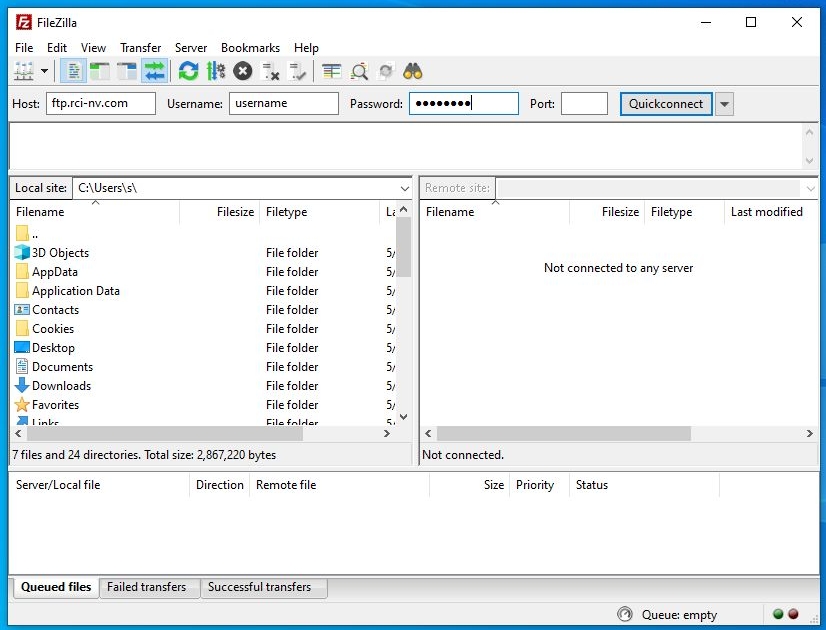The image size is (826, 630).
Task: Focus the Port input field
Action: 584,103
